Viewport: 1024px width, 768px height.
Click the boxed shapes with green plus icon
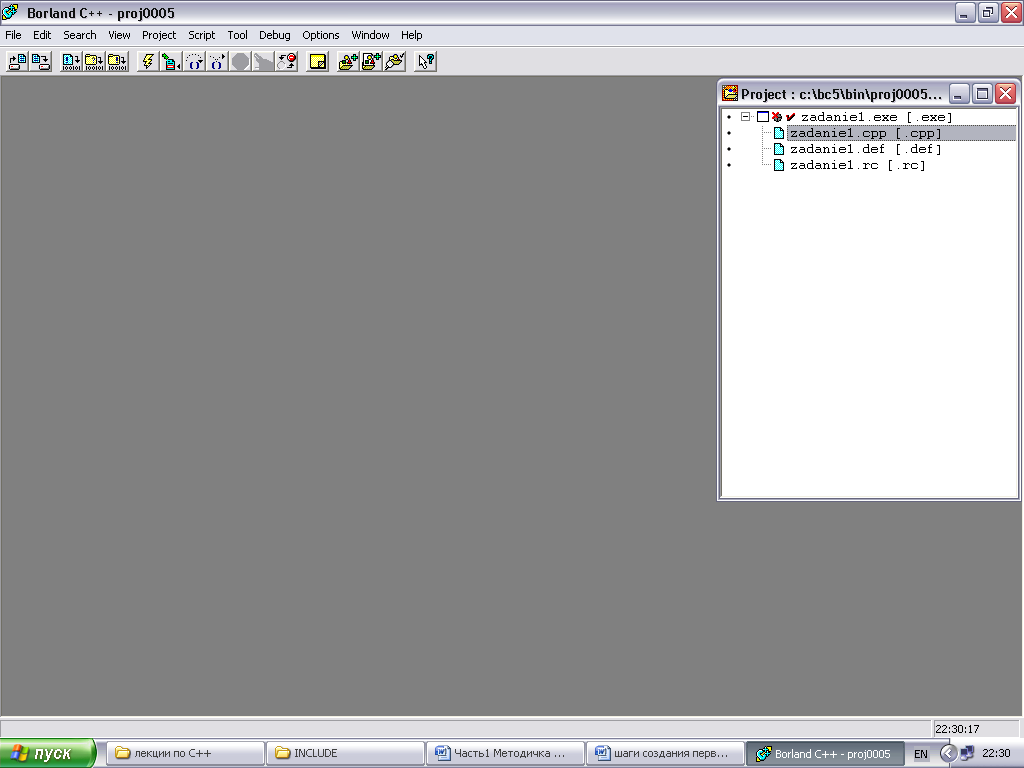[371, 61]
